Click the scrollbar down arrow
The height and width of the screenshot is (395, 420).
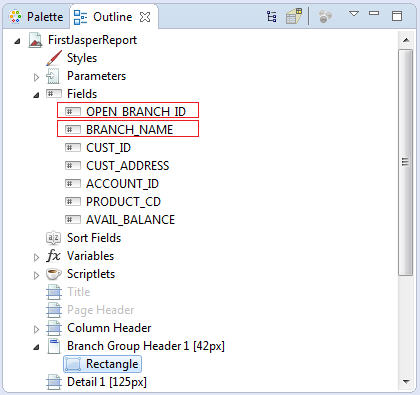pos(406,382)
